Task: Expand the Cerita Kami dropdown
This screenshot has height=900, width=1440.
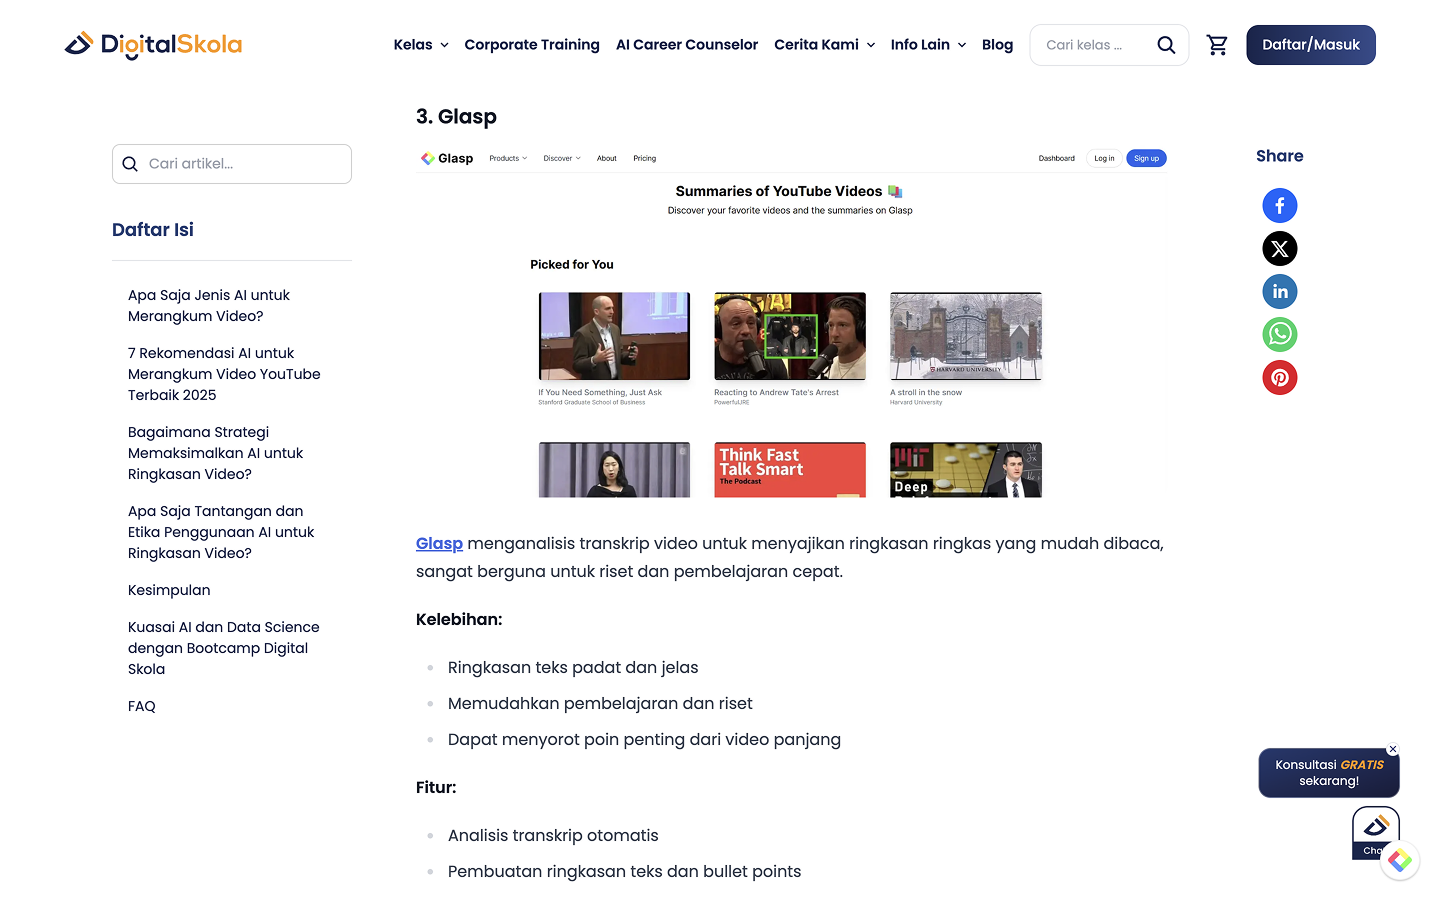Action: (825, 45)
